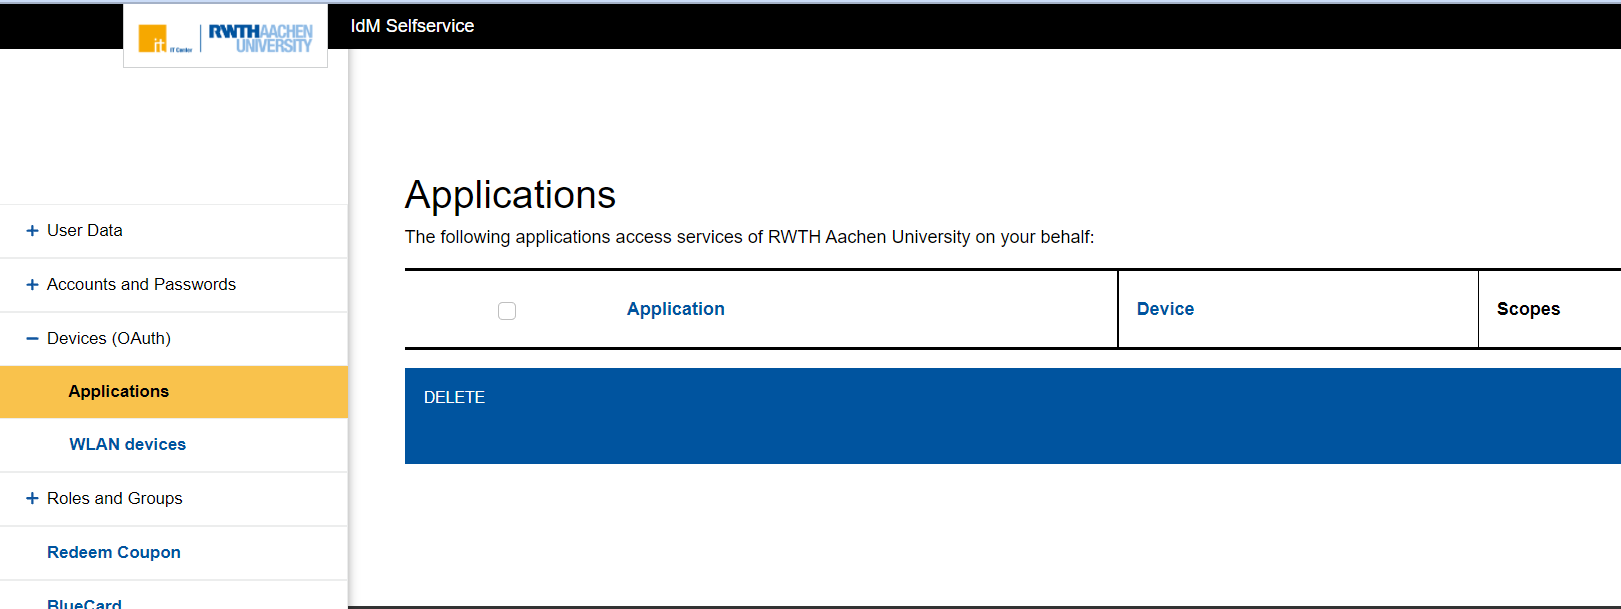Click the minus icon beside Devices (OAuth)

tap(32, 339)
